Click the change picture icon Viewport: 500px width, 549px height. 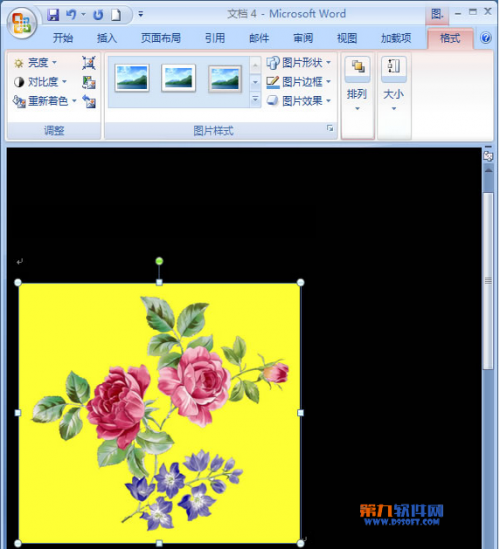(89, 82)
